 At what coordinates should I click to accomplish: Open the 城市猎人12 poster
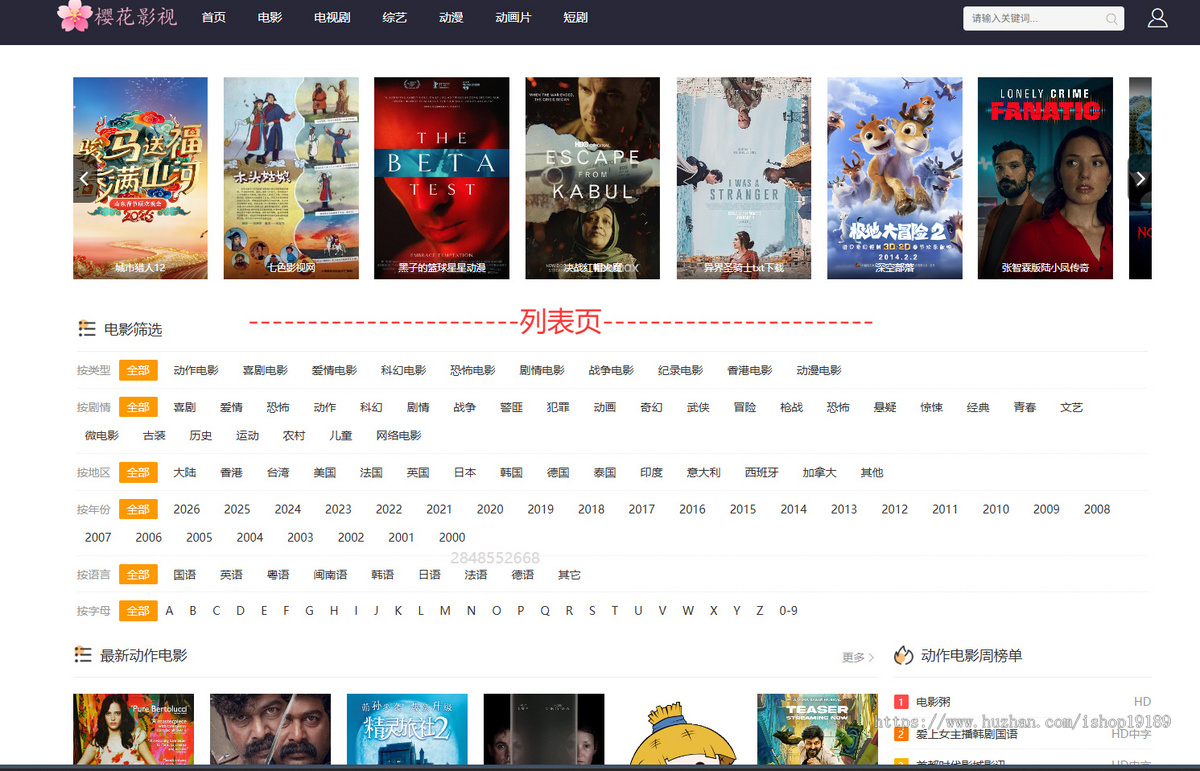pyautogui.click(x=140, y=178)
